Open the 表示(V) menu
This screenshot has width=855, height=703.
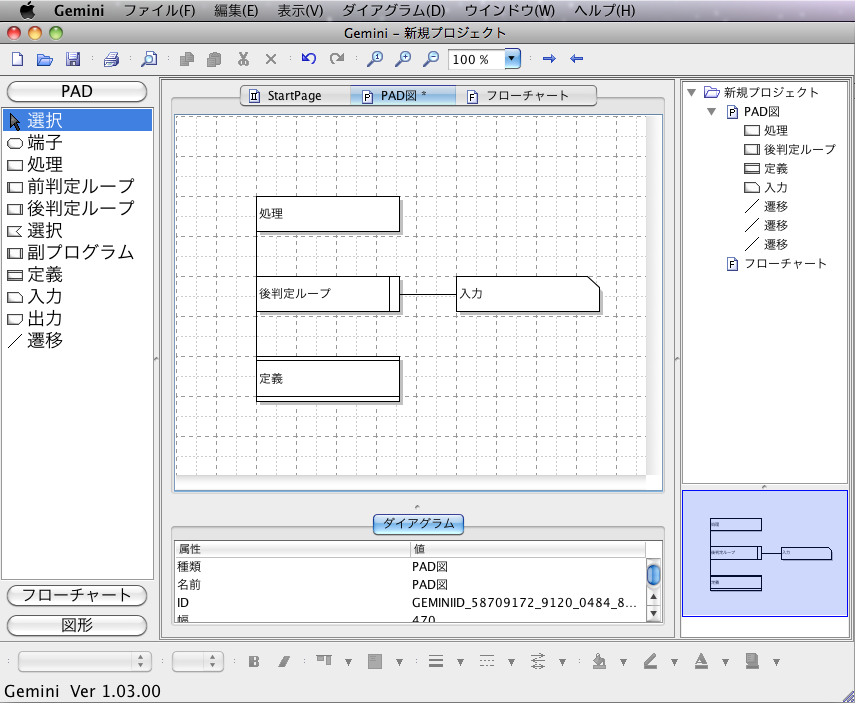300,10
